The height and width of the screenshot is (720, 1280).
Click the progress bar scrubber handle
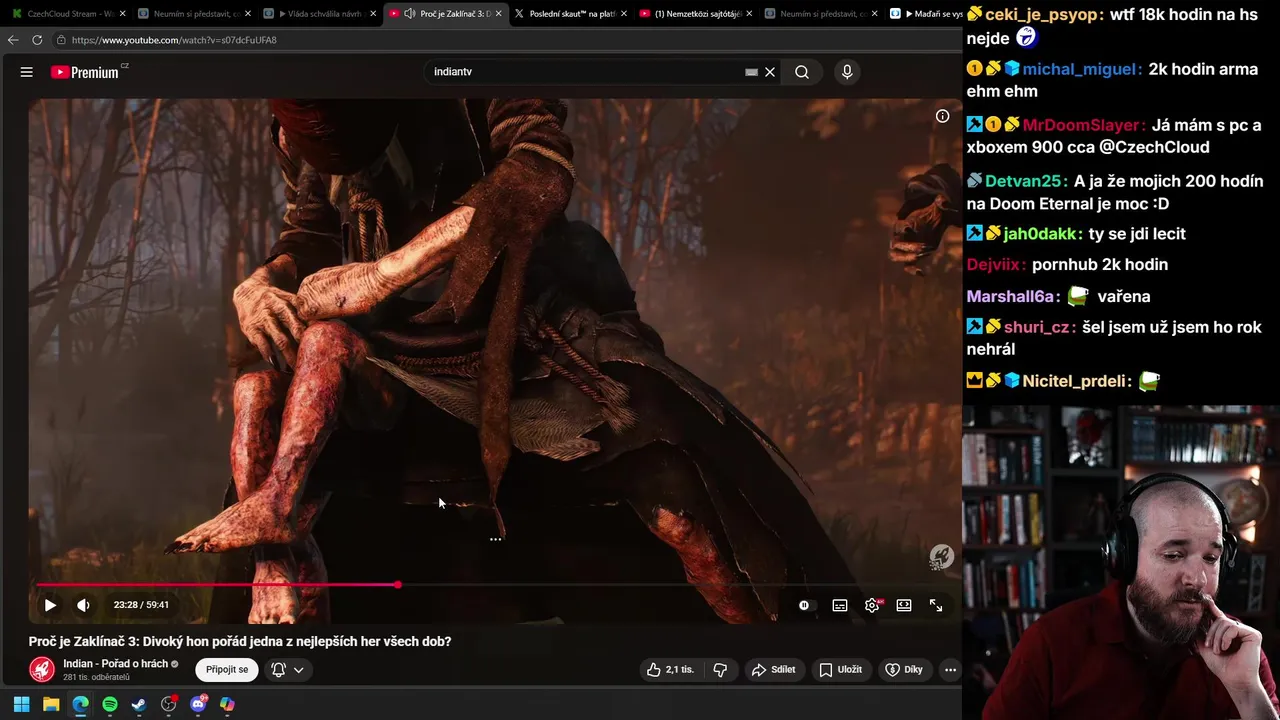(x=398, y=585)
